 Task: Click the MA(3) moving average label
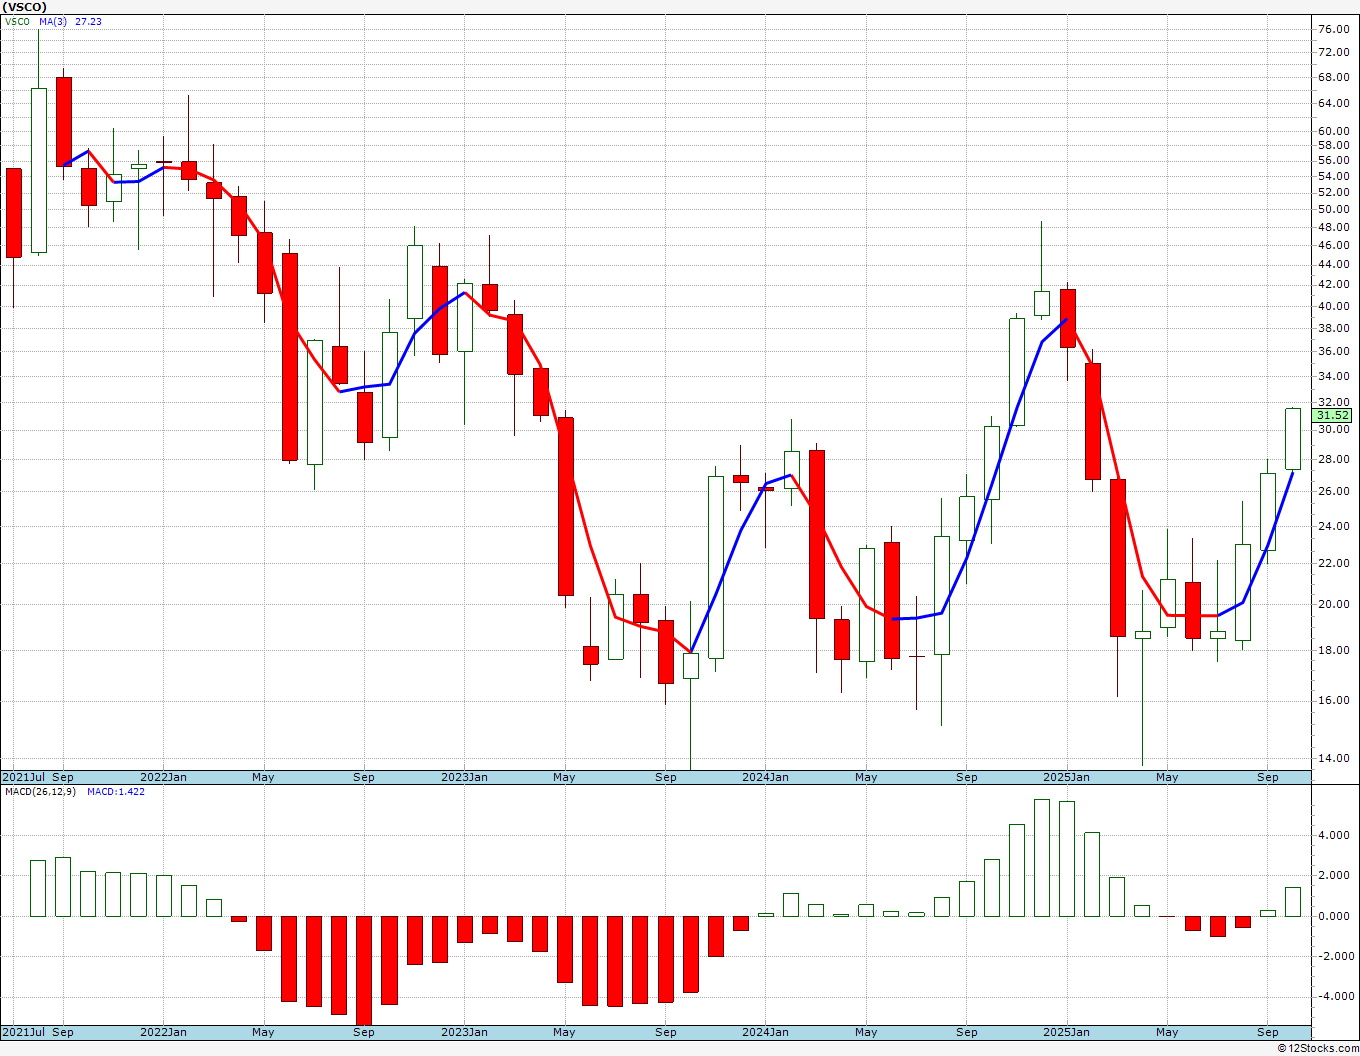pos(53,21)
